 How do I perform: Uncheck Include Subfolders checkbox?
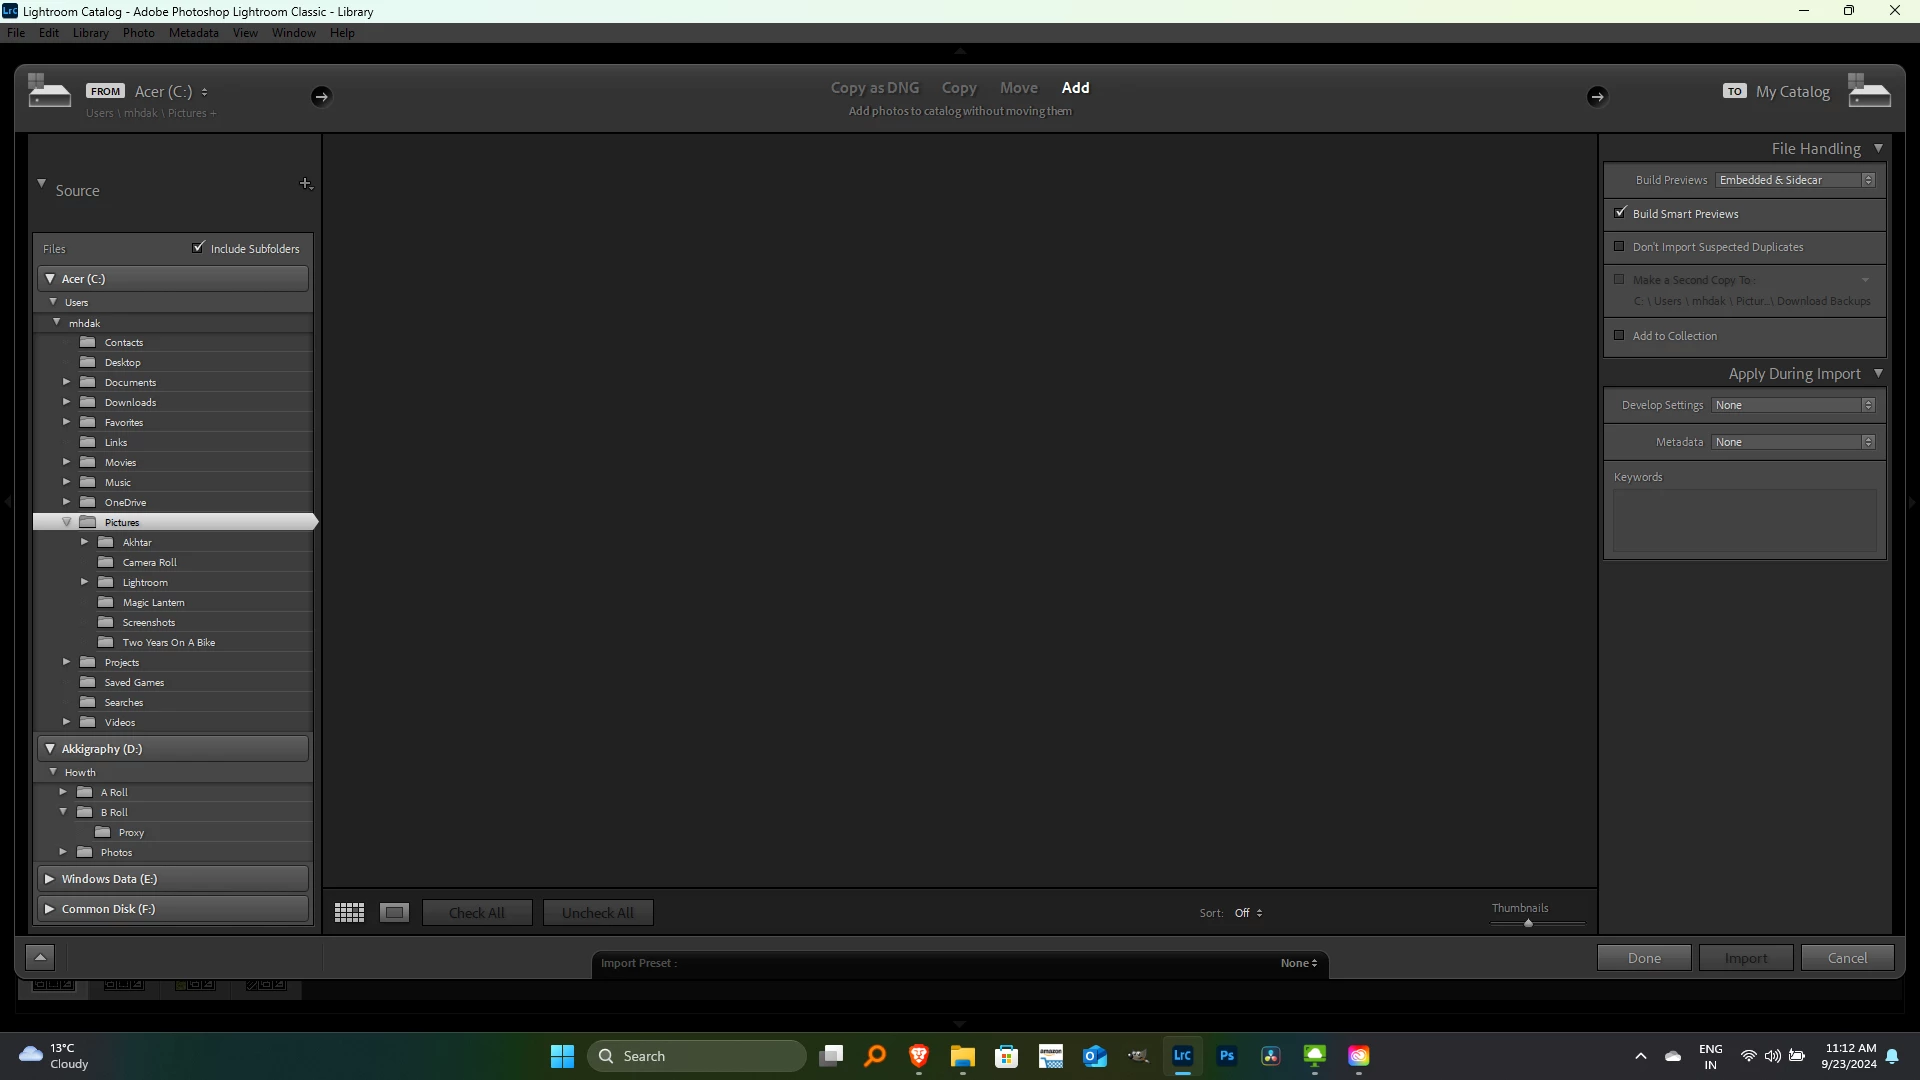pyautogui.click(x=199, y=248)
